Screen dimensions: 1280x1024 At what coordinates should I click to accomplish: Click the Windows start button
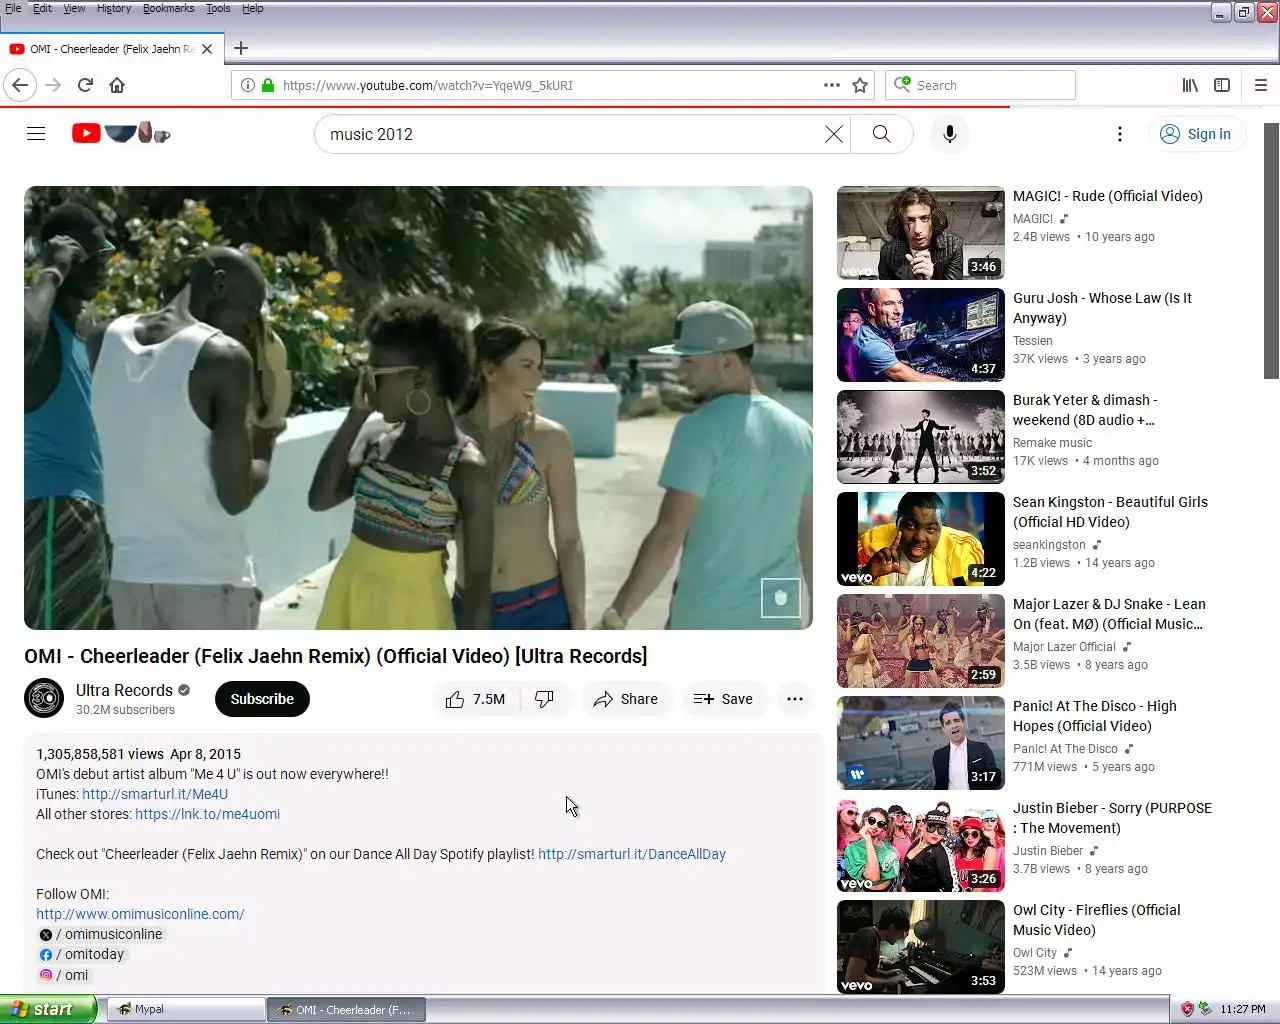[x=48, y=1009]
